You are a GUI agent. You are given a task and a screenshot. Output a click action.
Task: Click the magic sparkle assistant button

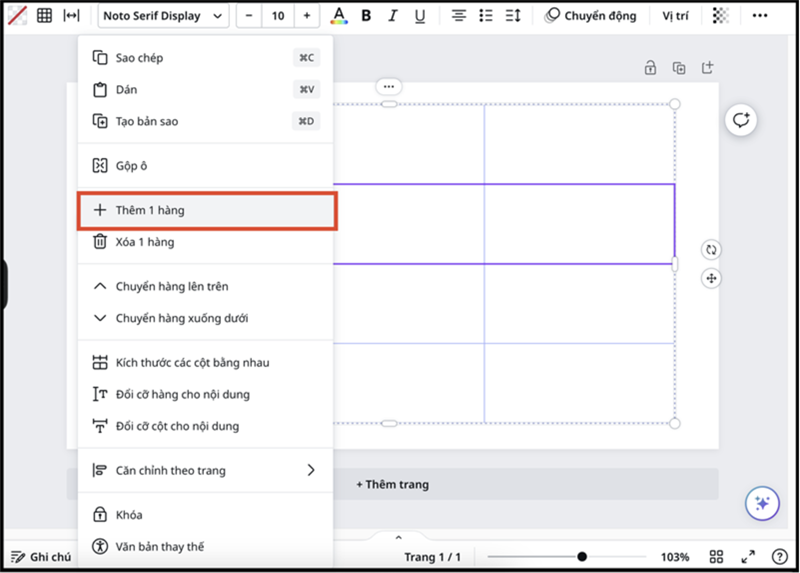tap(762, 503)
